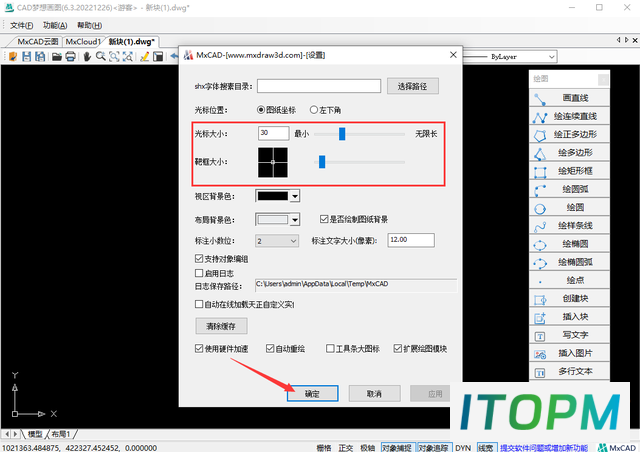Image resolution: width=640 pixels, height=452 pixels.
Task: Select the 绘矩形框 rectangle tool
Action: click(569, 171)
